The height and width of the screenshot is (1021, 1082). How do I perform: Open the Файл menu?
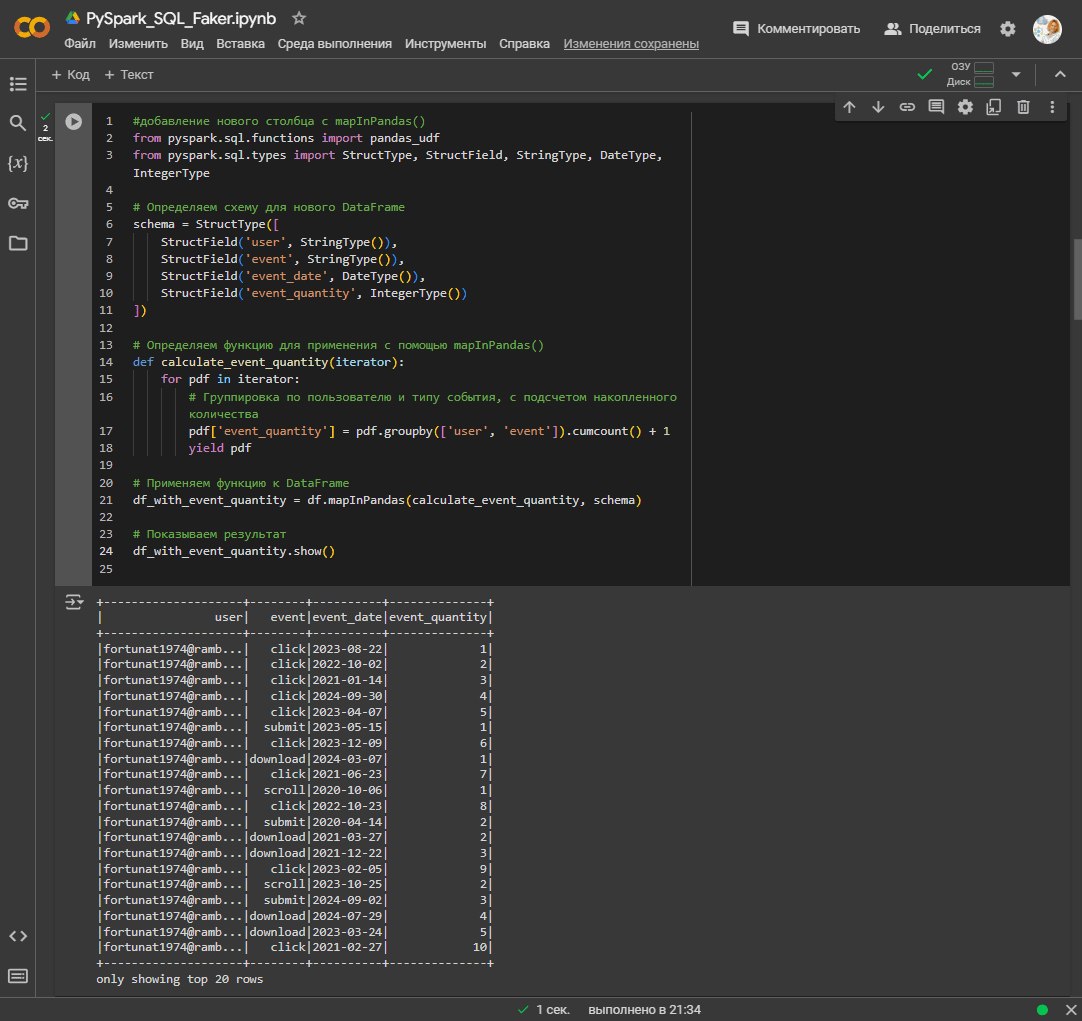coord(80,44)
